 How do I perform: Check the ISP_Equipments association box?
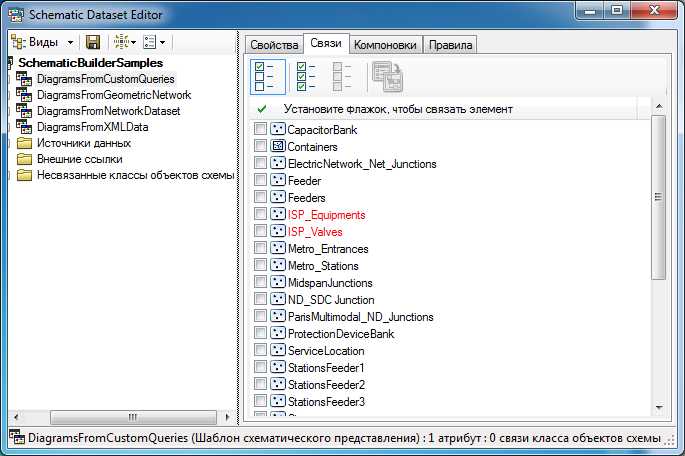[x=261, y=215]
